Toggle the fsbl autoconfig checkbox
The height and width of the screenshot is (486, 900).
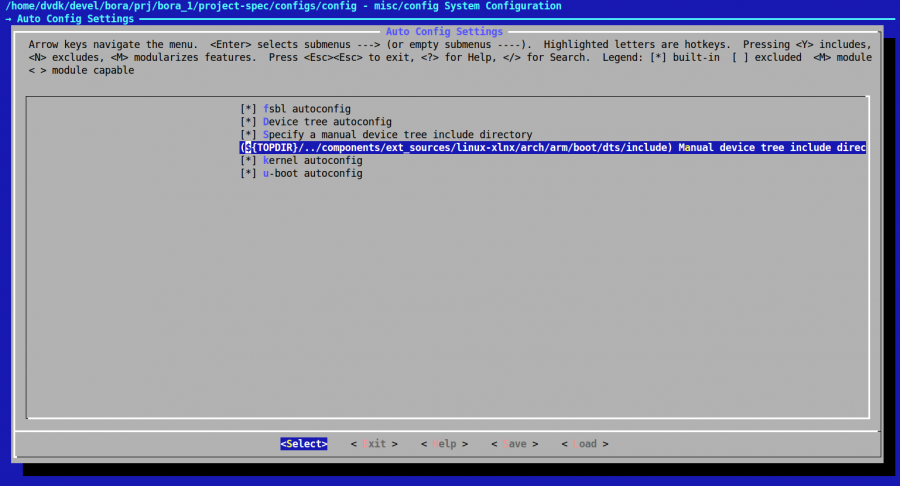click(248, 108)
